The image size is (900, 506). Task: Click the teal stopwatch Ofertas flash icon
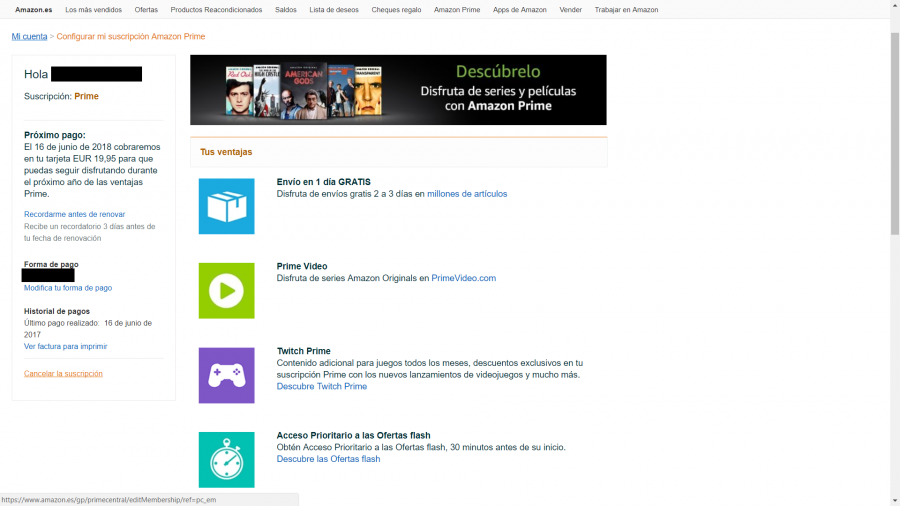click(226, 459)
